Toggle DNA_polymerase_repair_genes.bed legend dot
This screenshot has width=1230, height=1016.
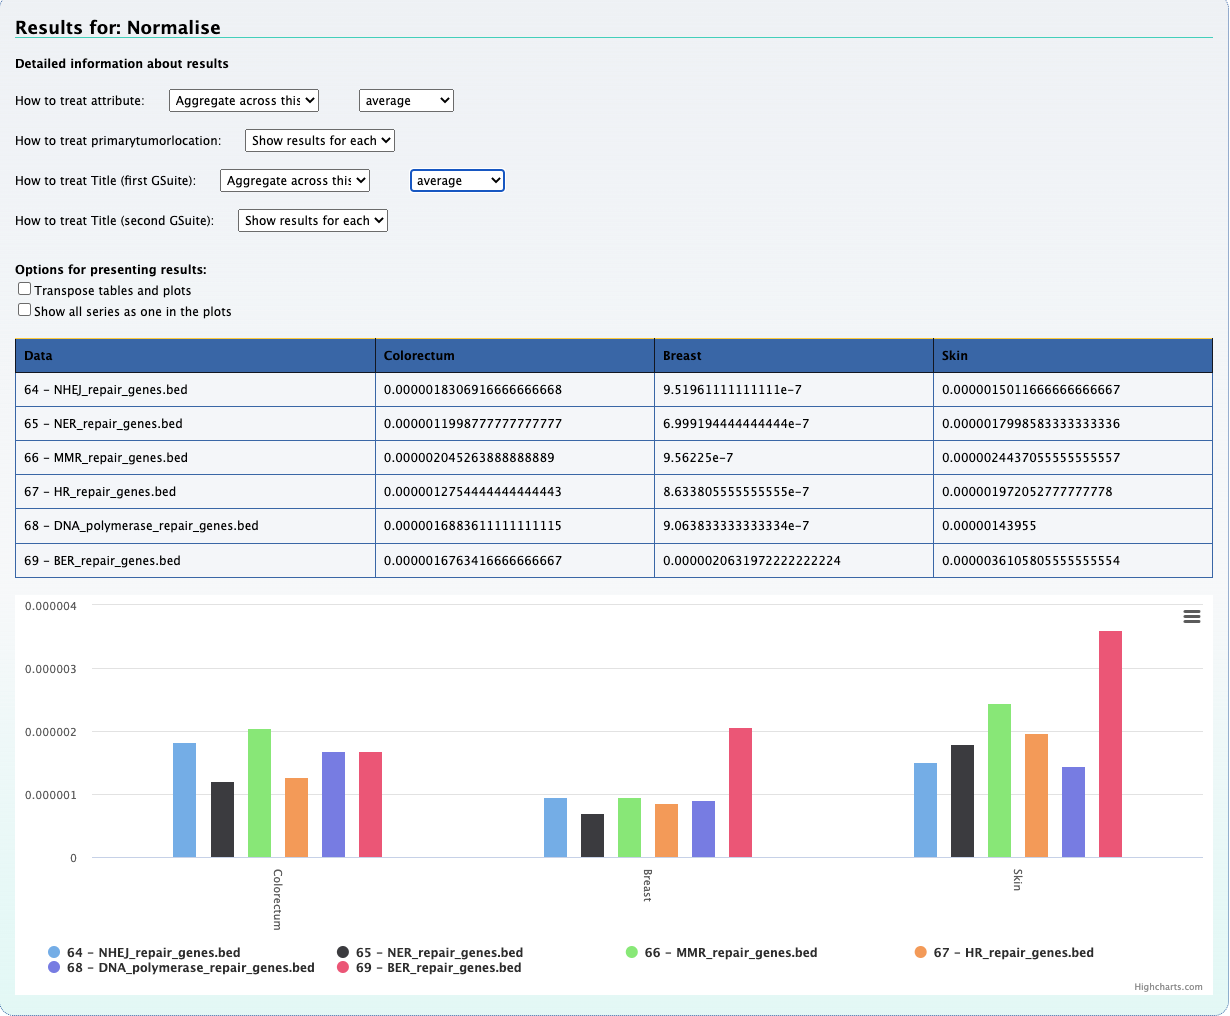pyautogui.click(x=54, y=968)
